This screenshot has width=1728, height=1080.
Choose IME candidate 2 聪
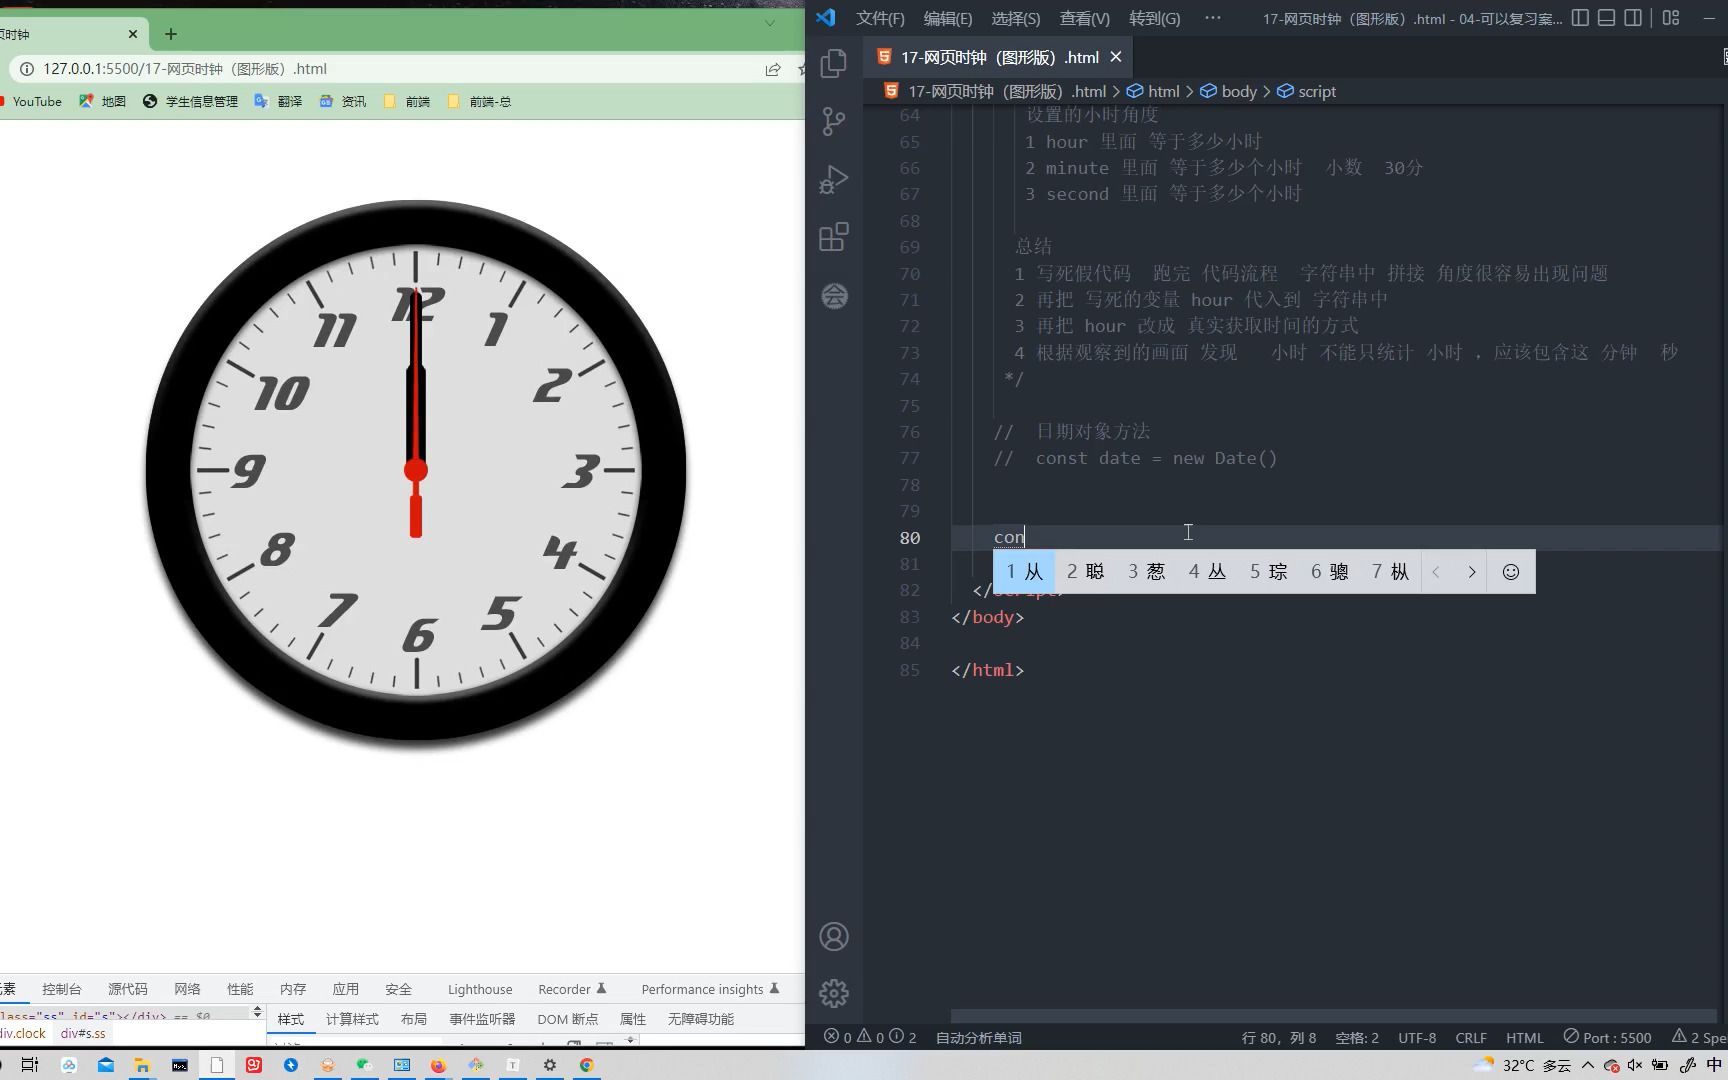coord(1085,572)
